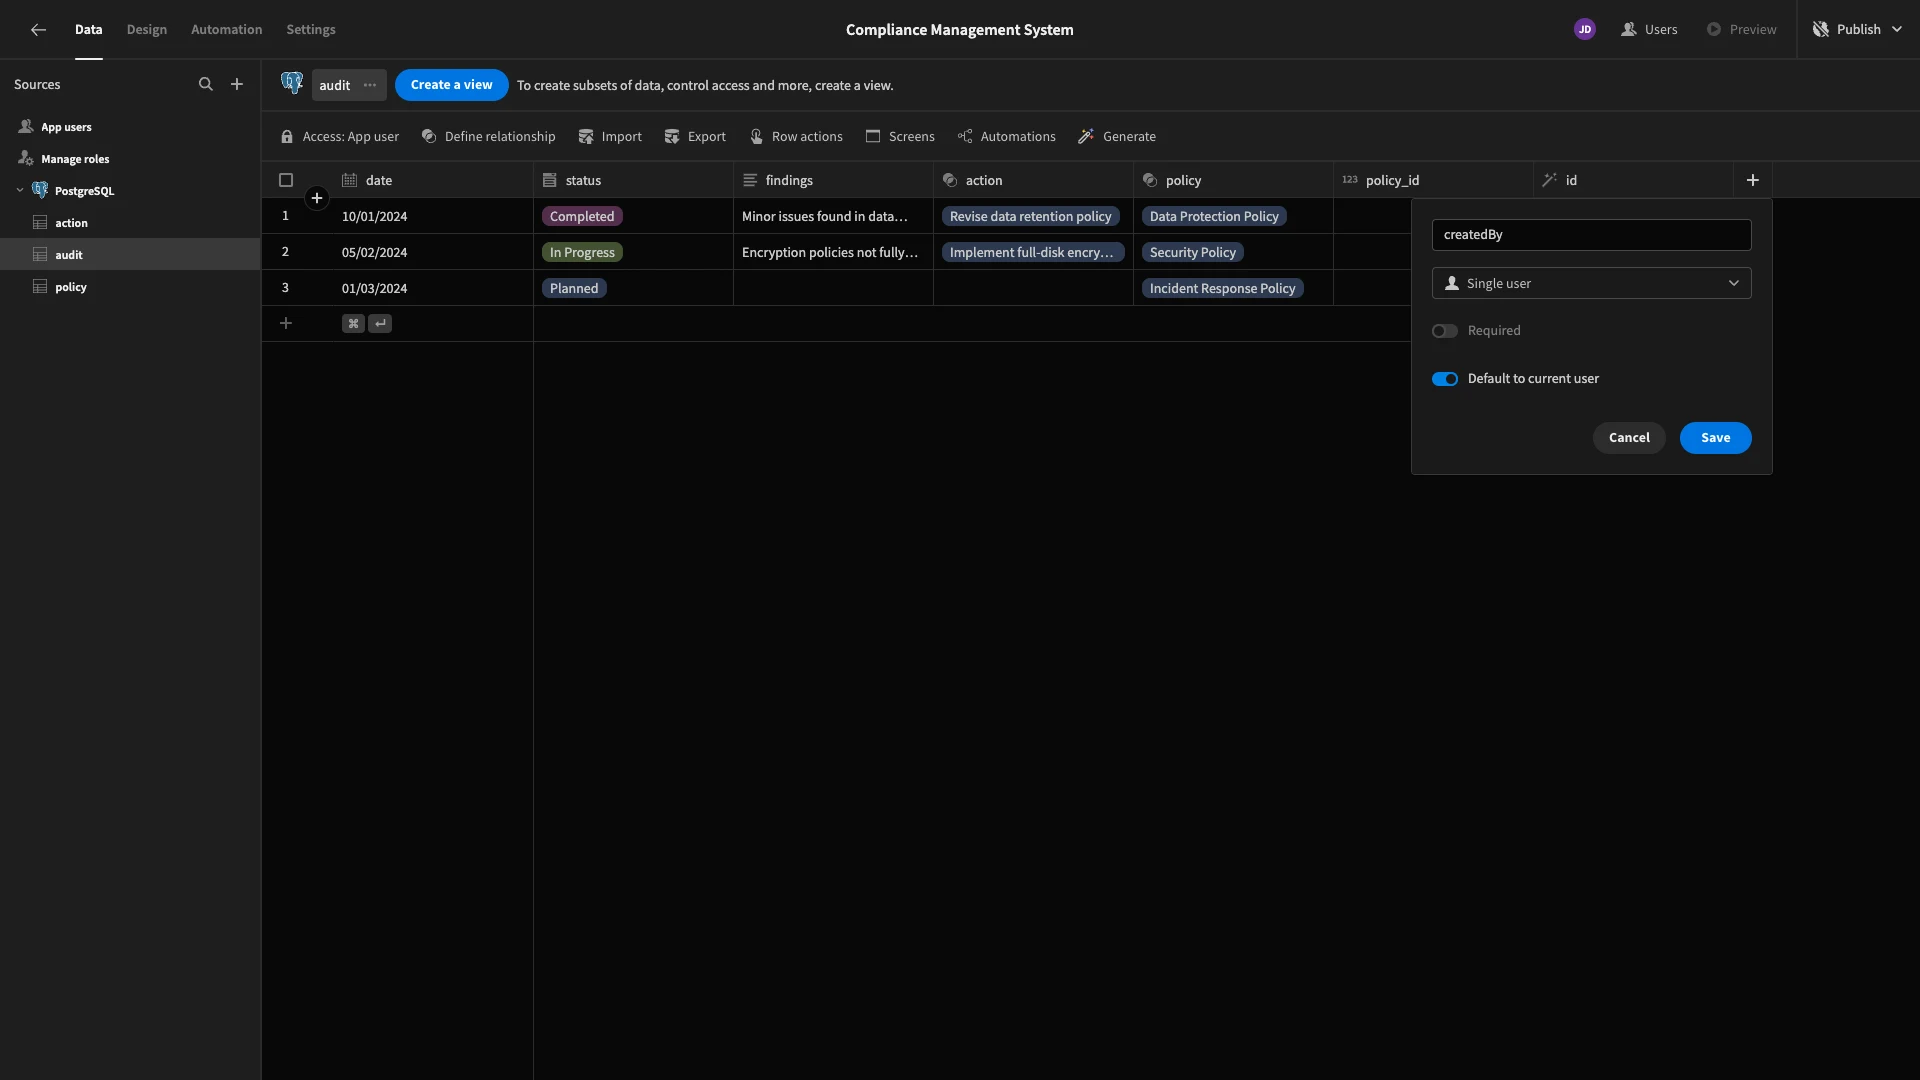Disable Default to current user toggle
This screenshot has height=1080, width=1920.
click(1444, 379)
